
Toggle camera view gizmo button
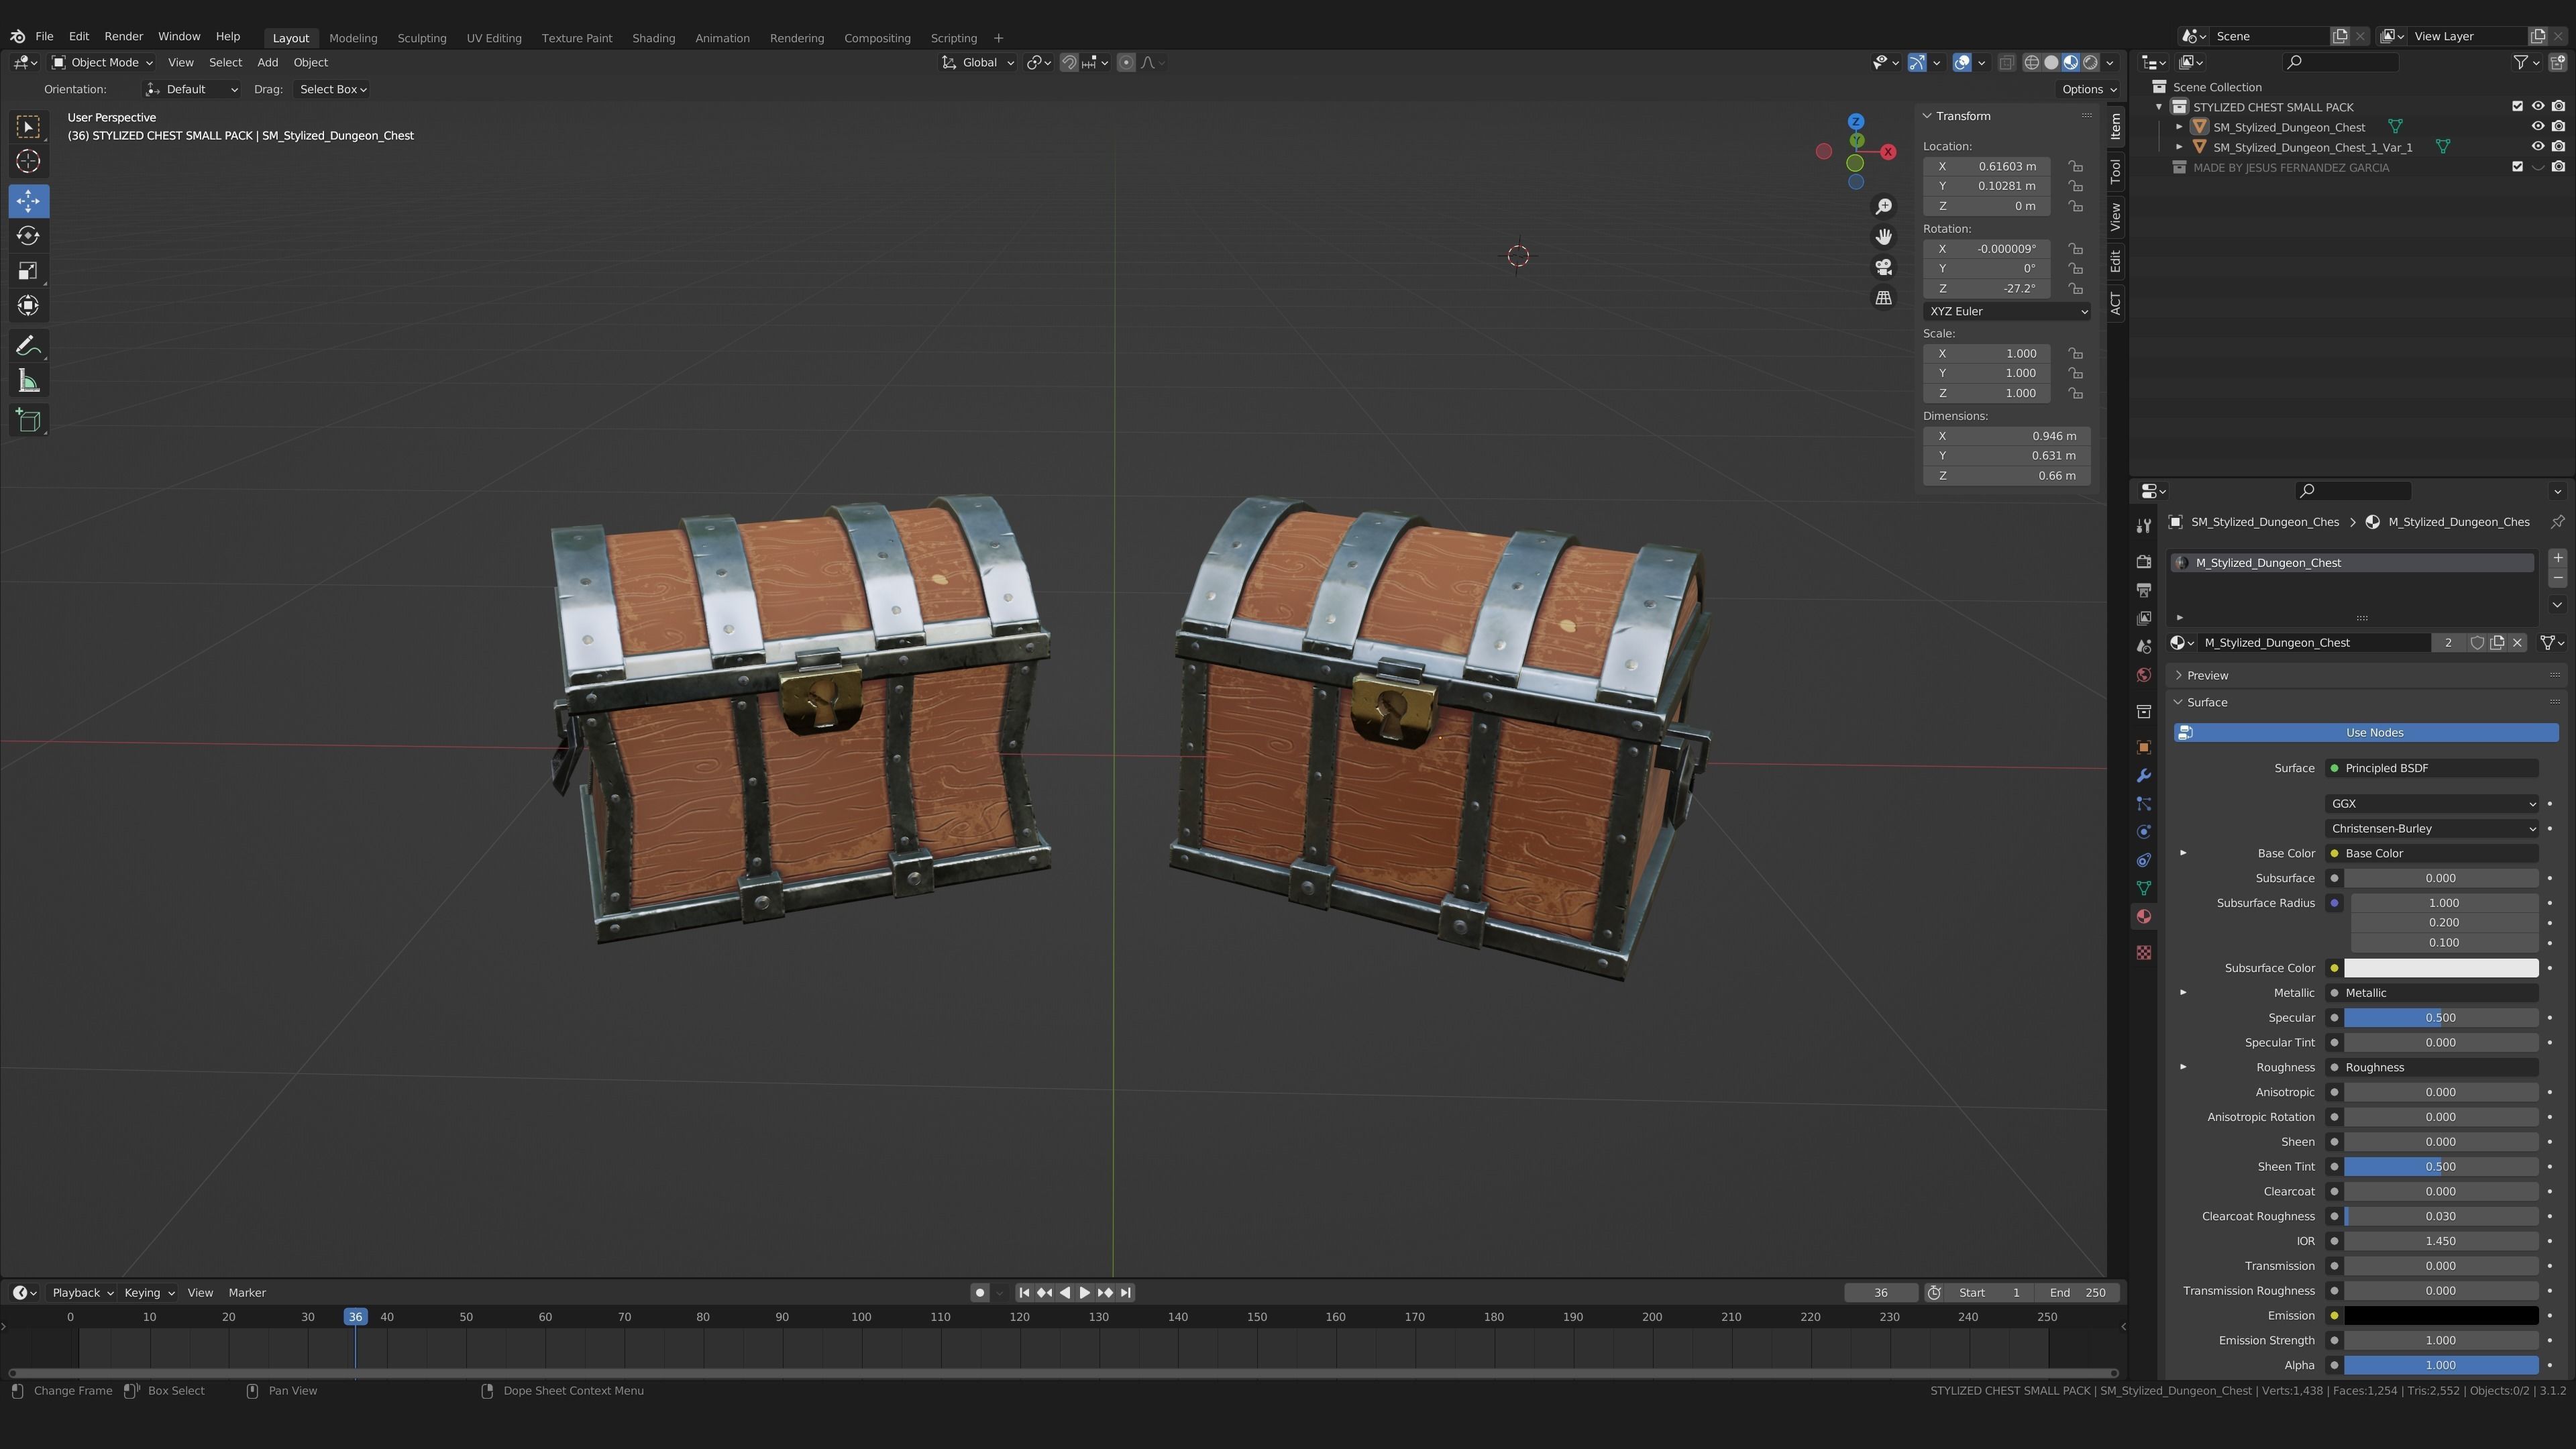[1883, 267]
